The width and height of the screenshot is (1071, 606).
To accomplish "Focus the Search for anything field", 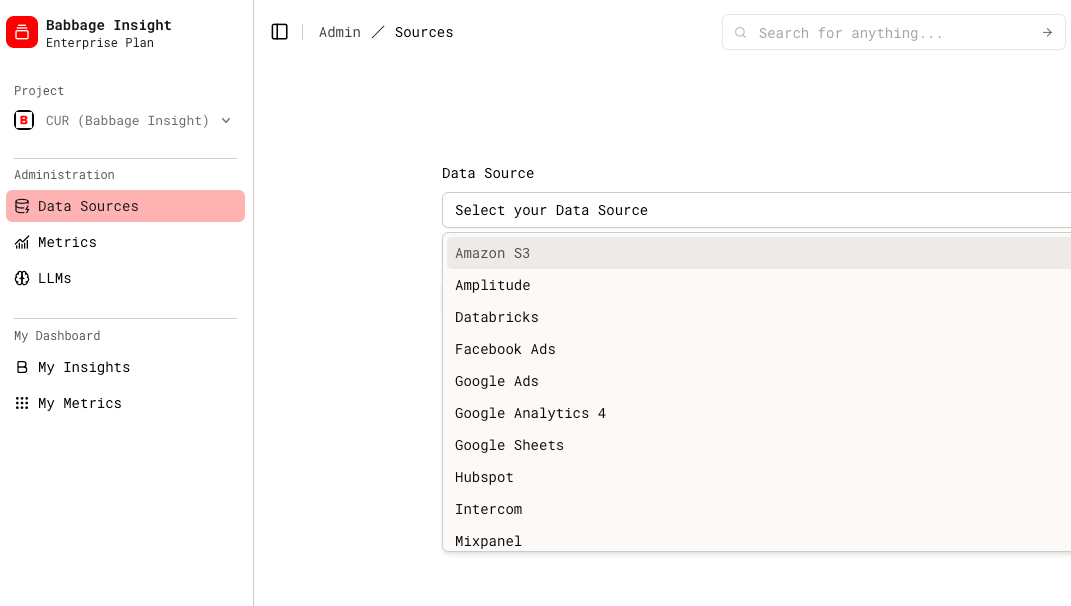I will tap(893, 33).
